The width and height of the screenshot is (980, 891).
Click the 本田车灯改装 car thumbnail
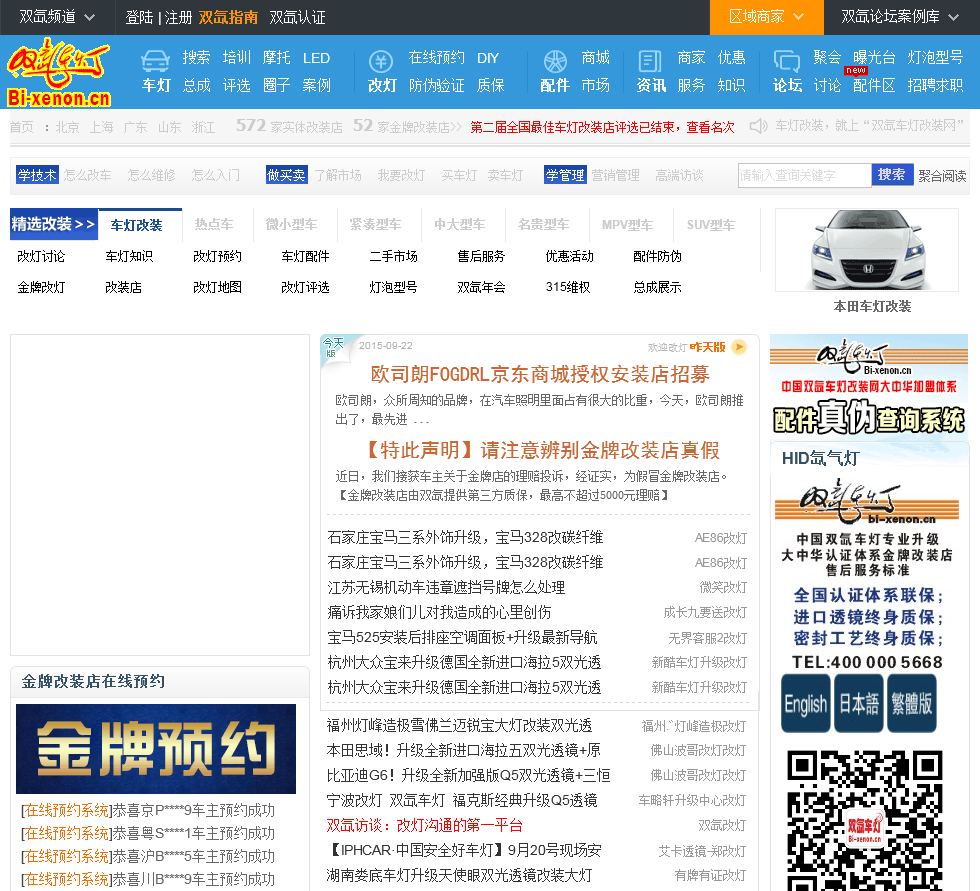tap(867, 250)
